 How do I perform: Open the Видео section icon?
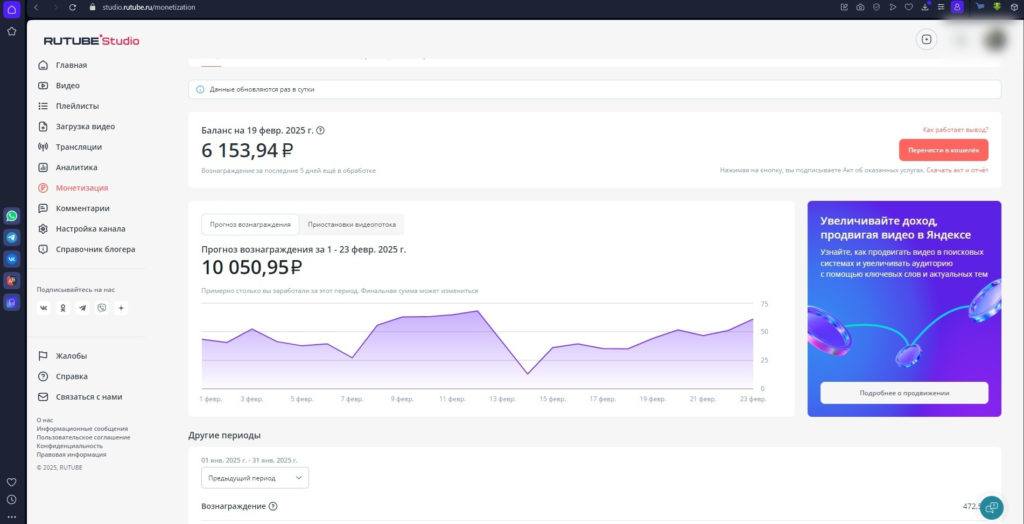point(43,86)
